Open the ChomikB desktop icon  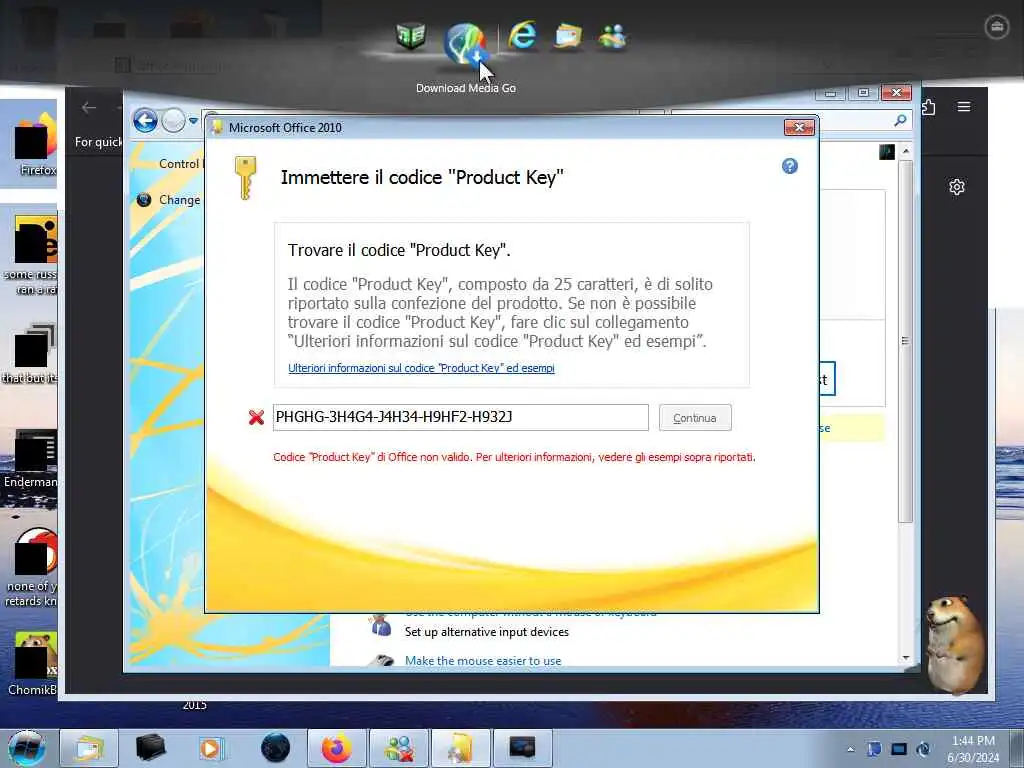(33, 663)
